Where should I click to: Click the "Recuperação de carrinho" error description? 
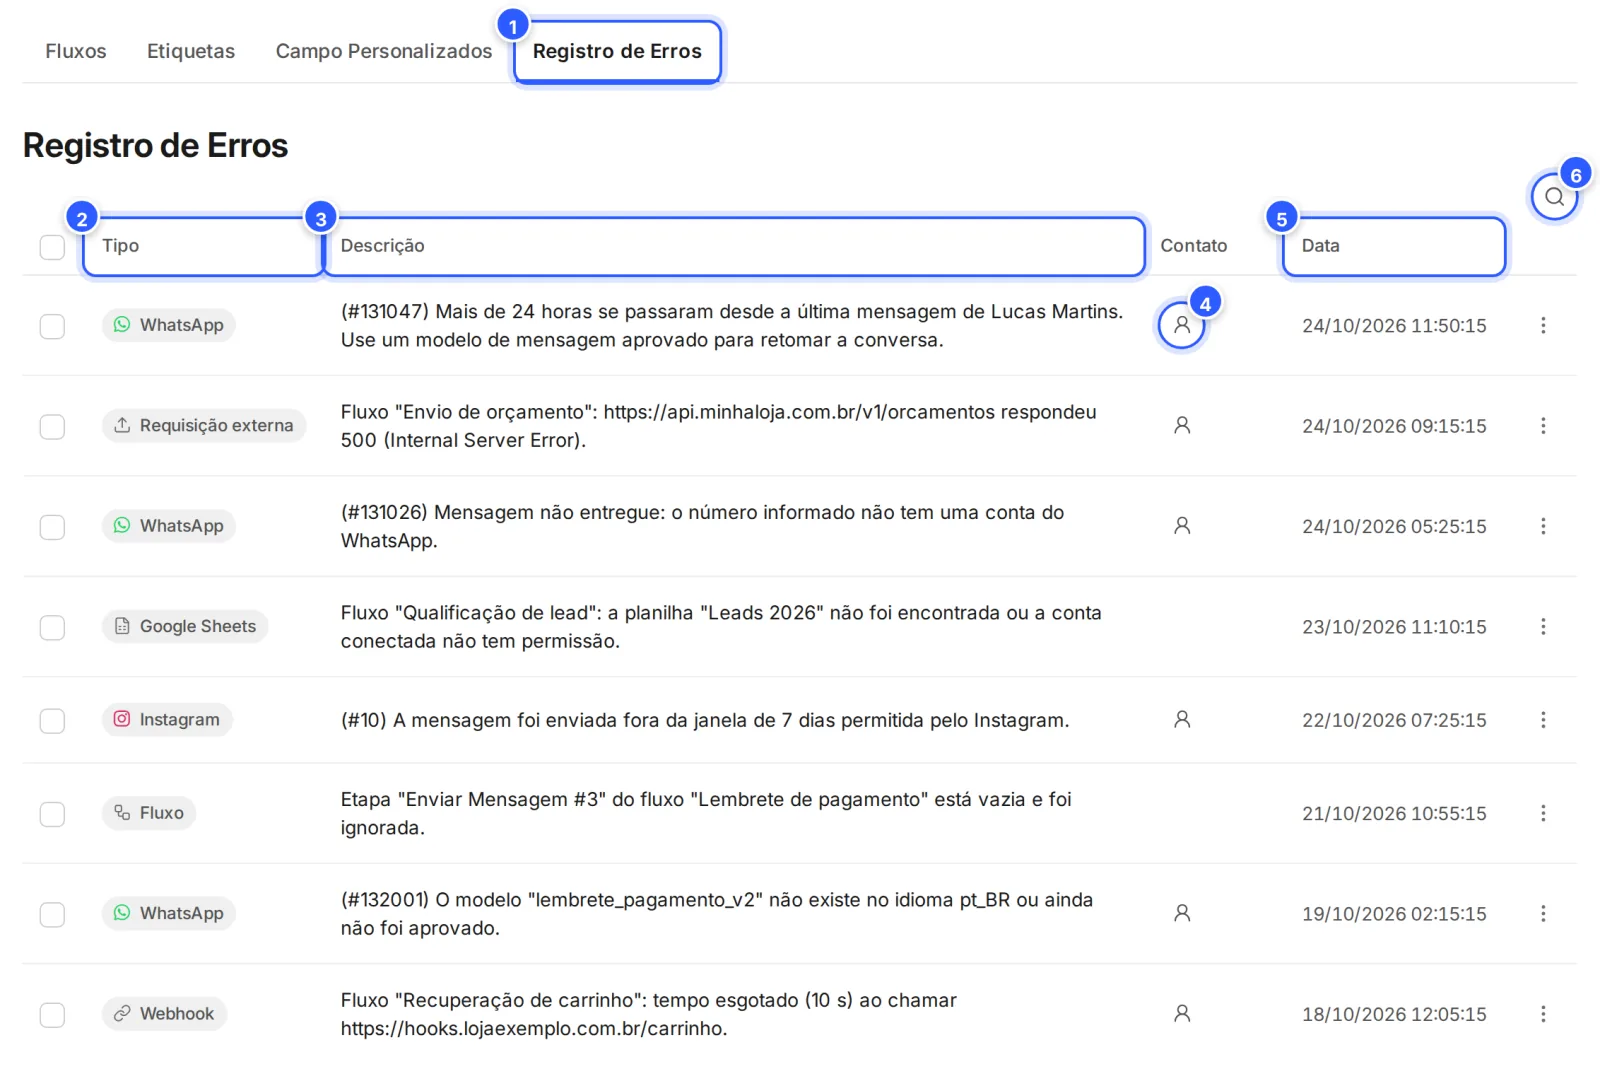coord(648,1014)
